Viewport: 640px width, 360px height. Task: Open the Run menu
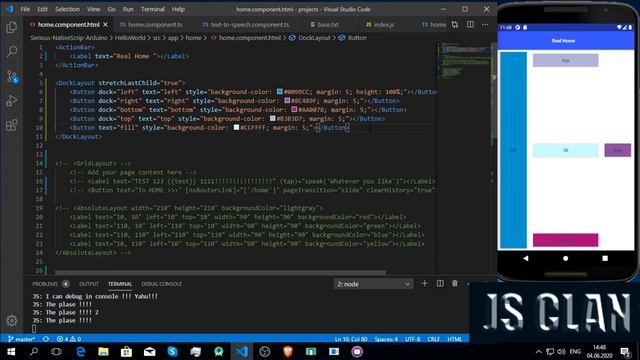(x=128, y=9)
